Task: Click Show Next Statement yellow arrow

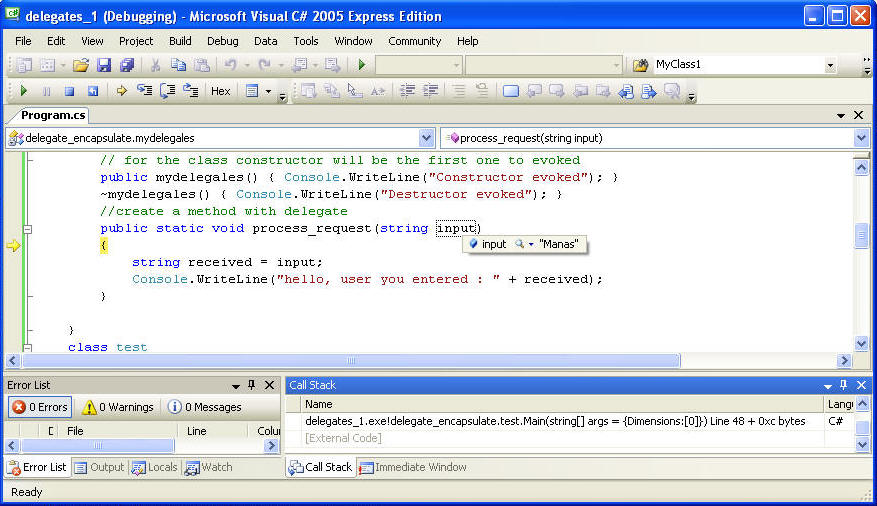Action: click(121, 91)
